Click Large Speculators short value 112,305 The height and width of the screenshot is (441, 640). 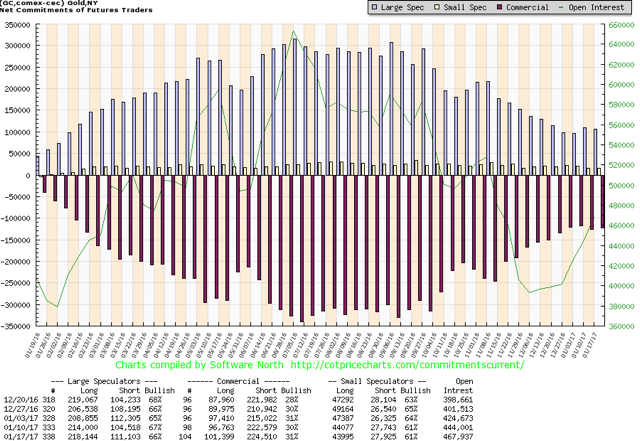[125, 418]
